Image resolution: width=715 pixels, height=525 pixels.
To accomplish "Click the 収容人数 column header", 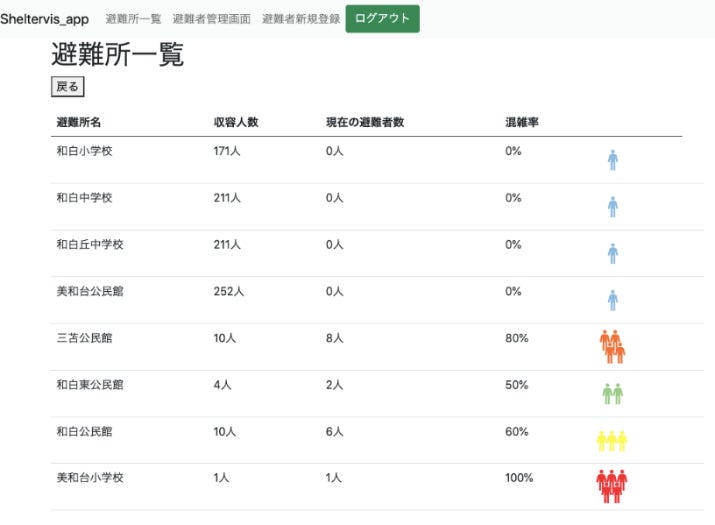I will [x=236, y=122].
